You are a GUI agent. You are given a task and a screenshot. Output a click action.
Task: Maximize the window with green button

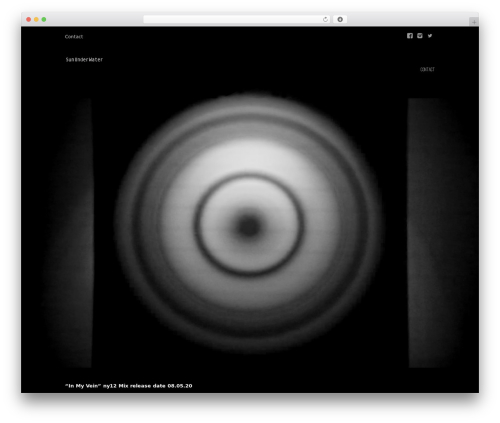[x=44, y=19]
